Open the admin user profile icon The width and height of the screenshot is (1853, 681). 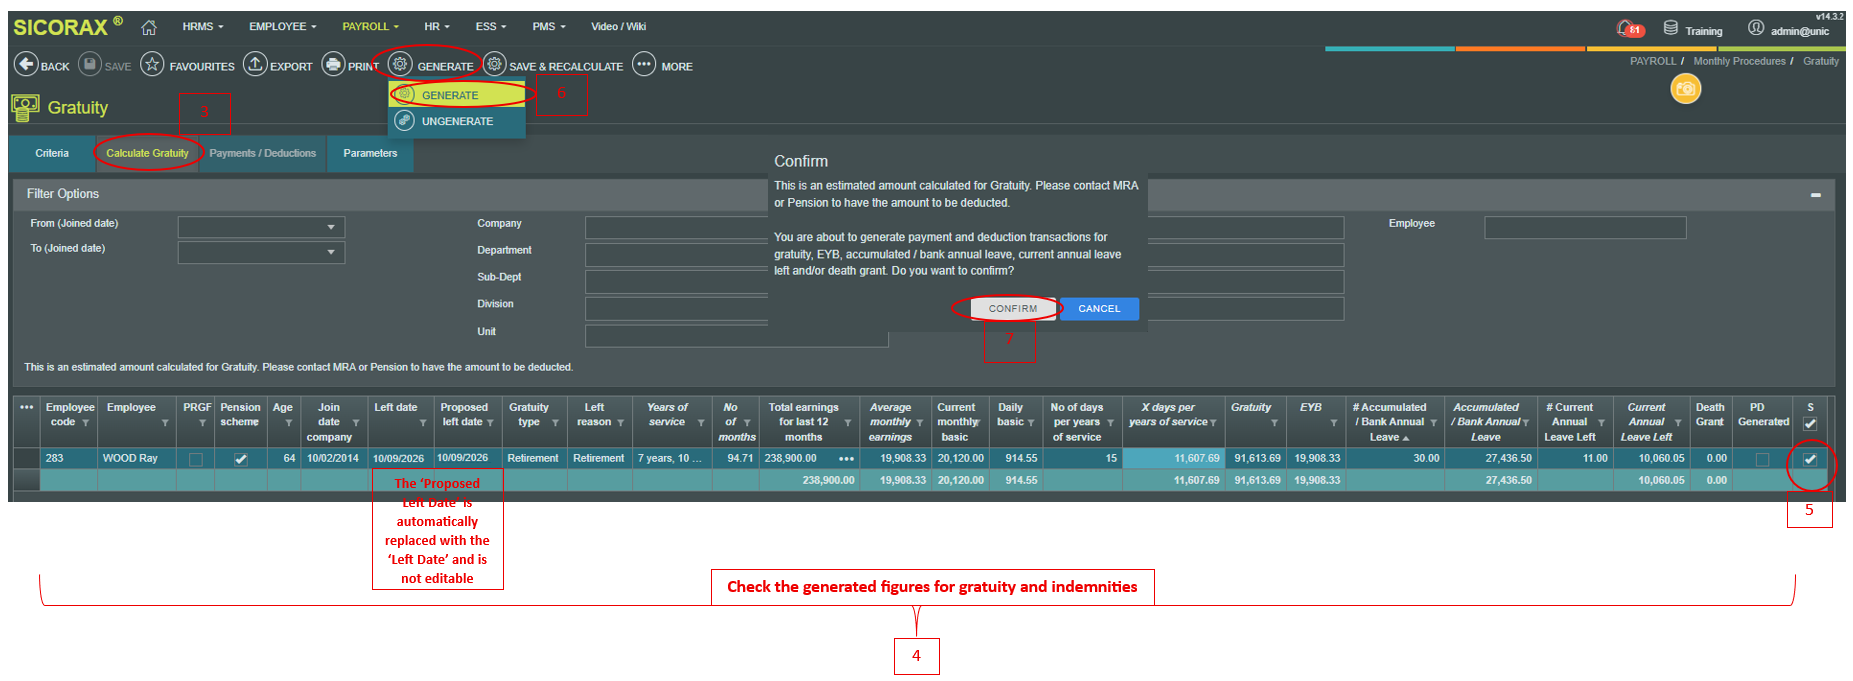[x=1756, y=28]
